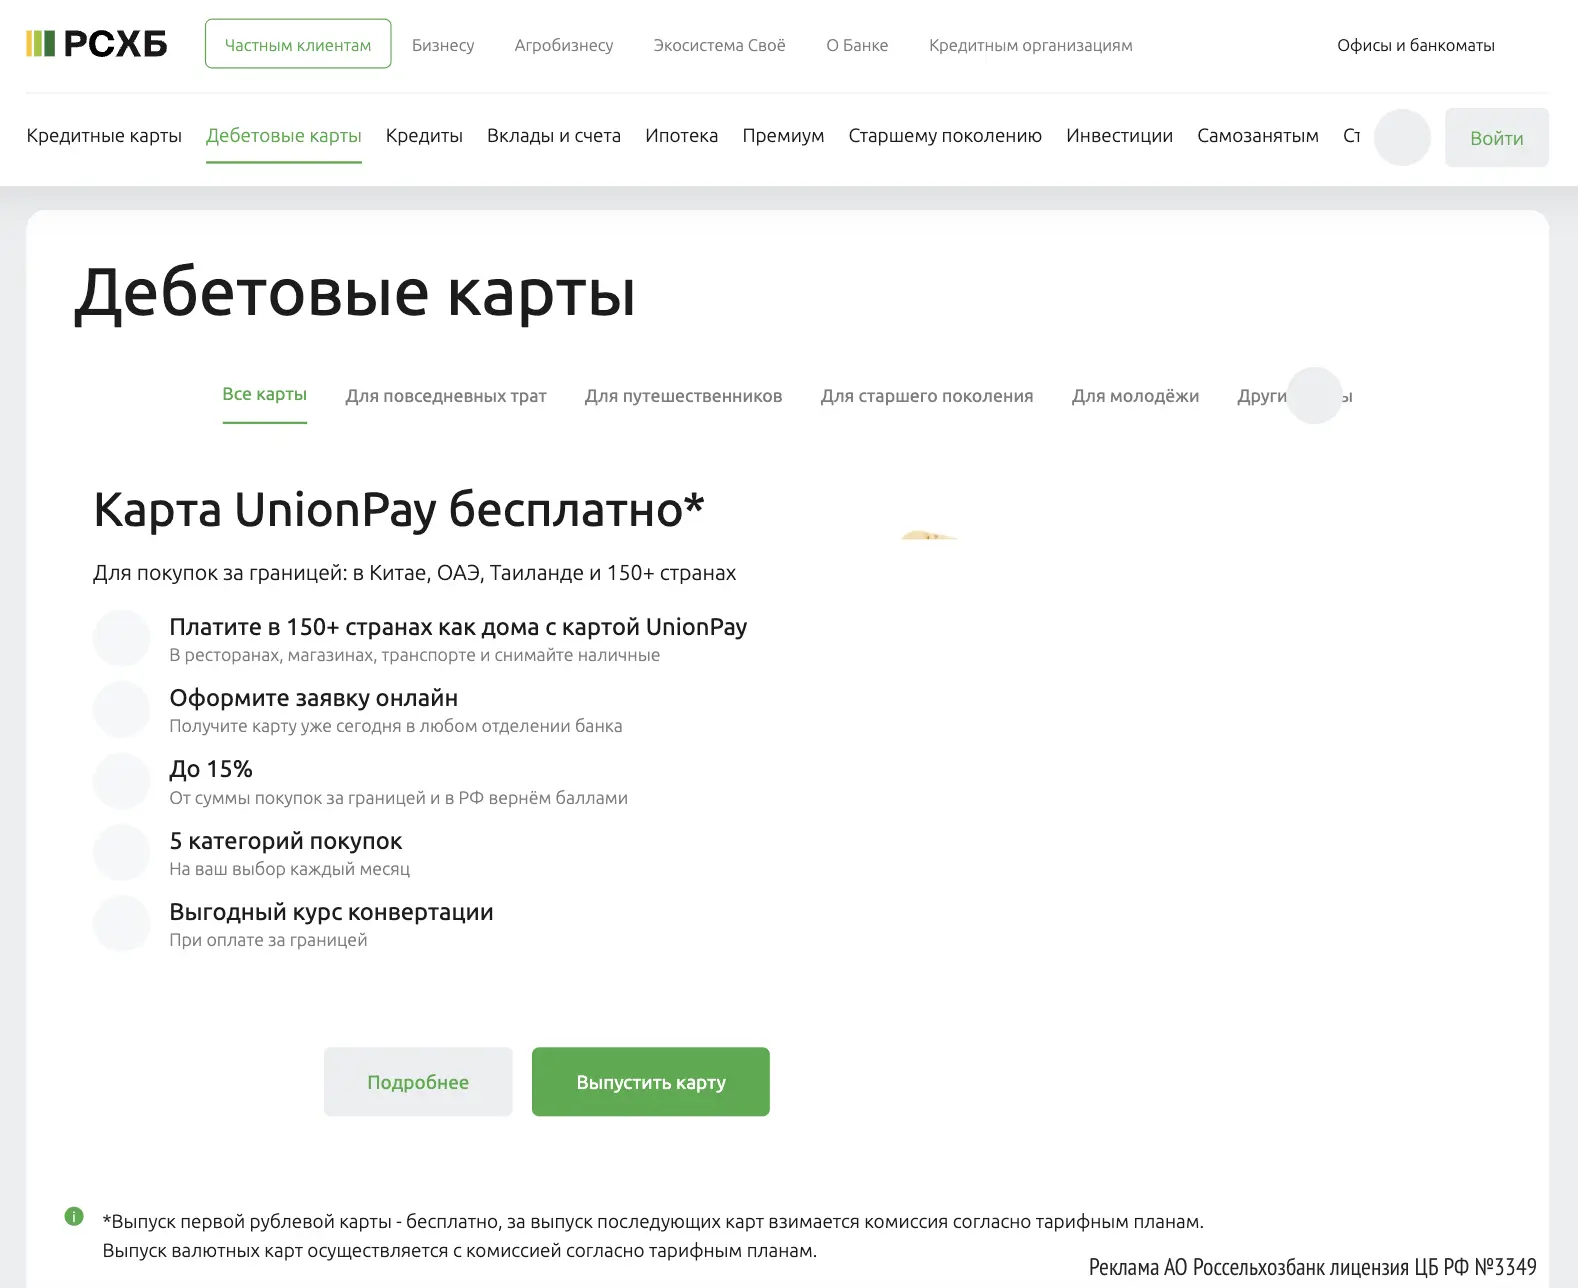This screenshot has width=1578, height=1288.
Task: Click the round icon beside 'Оформите заявку онлайн'
Action: (x=121, y=709)
